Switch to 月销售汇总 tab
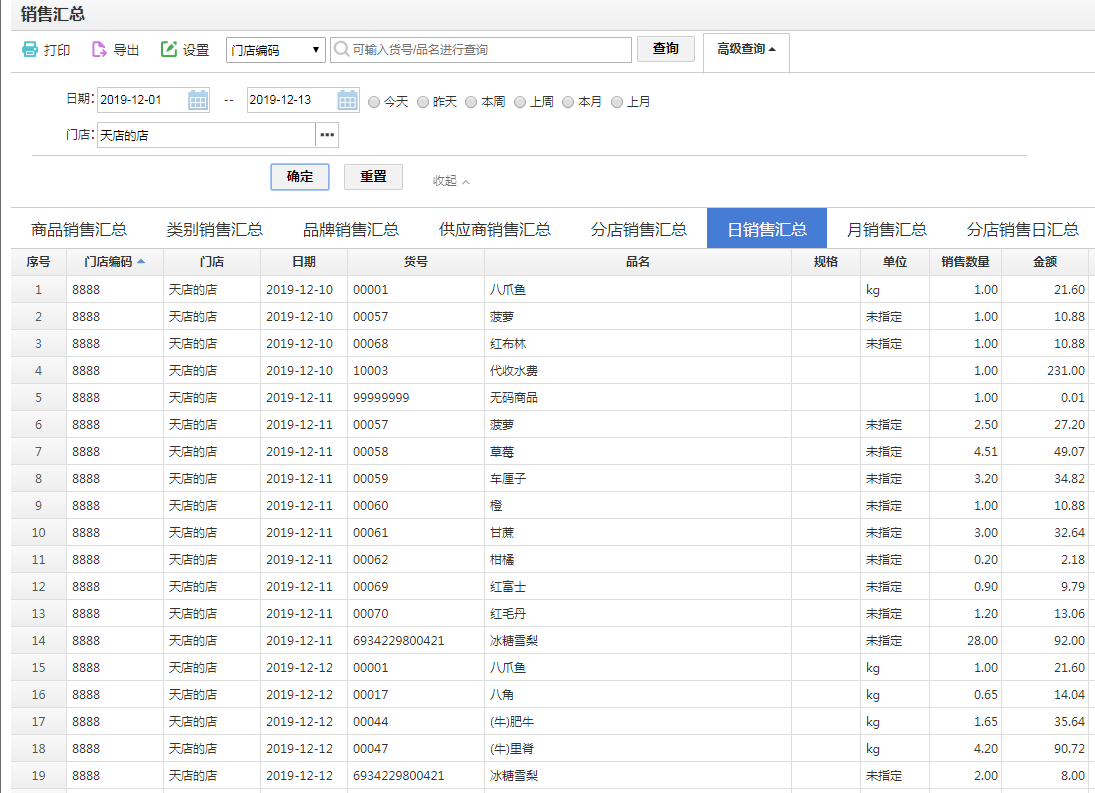 tap(886, 229)
